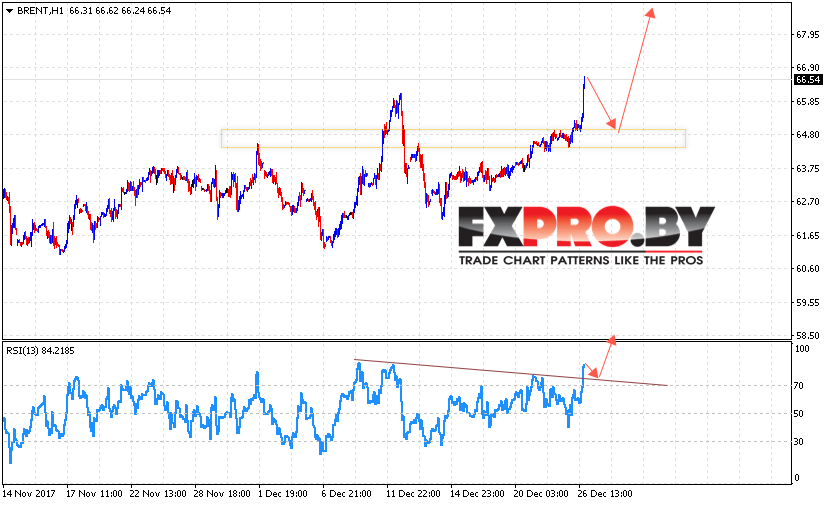831x505 pixels.
Task: Open the chart dropdown triangle beside BRENT,H1
Action: tap(10, 11)
